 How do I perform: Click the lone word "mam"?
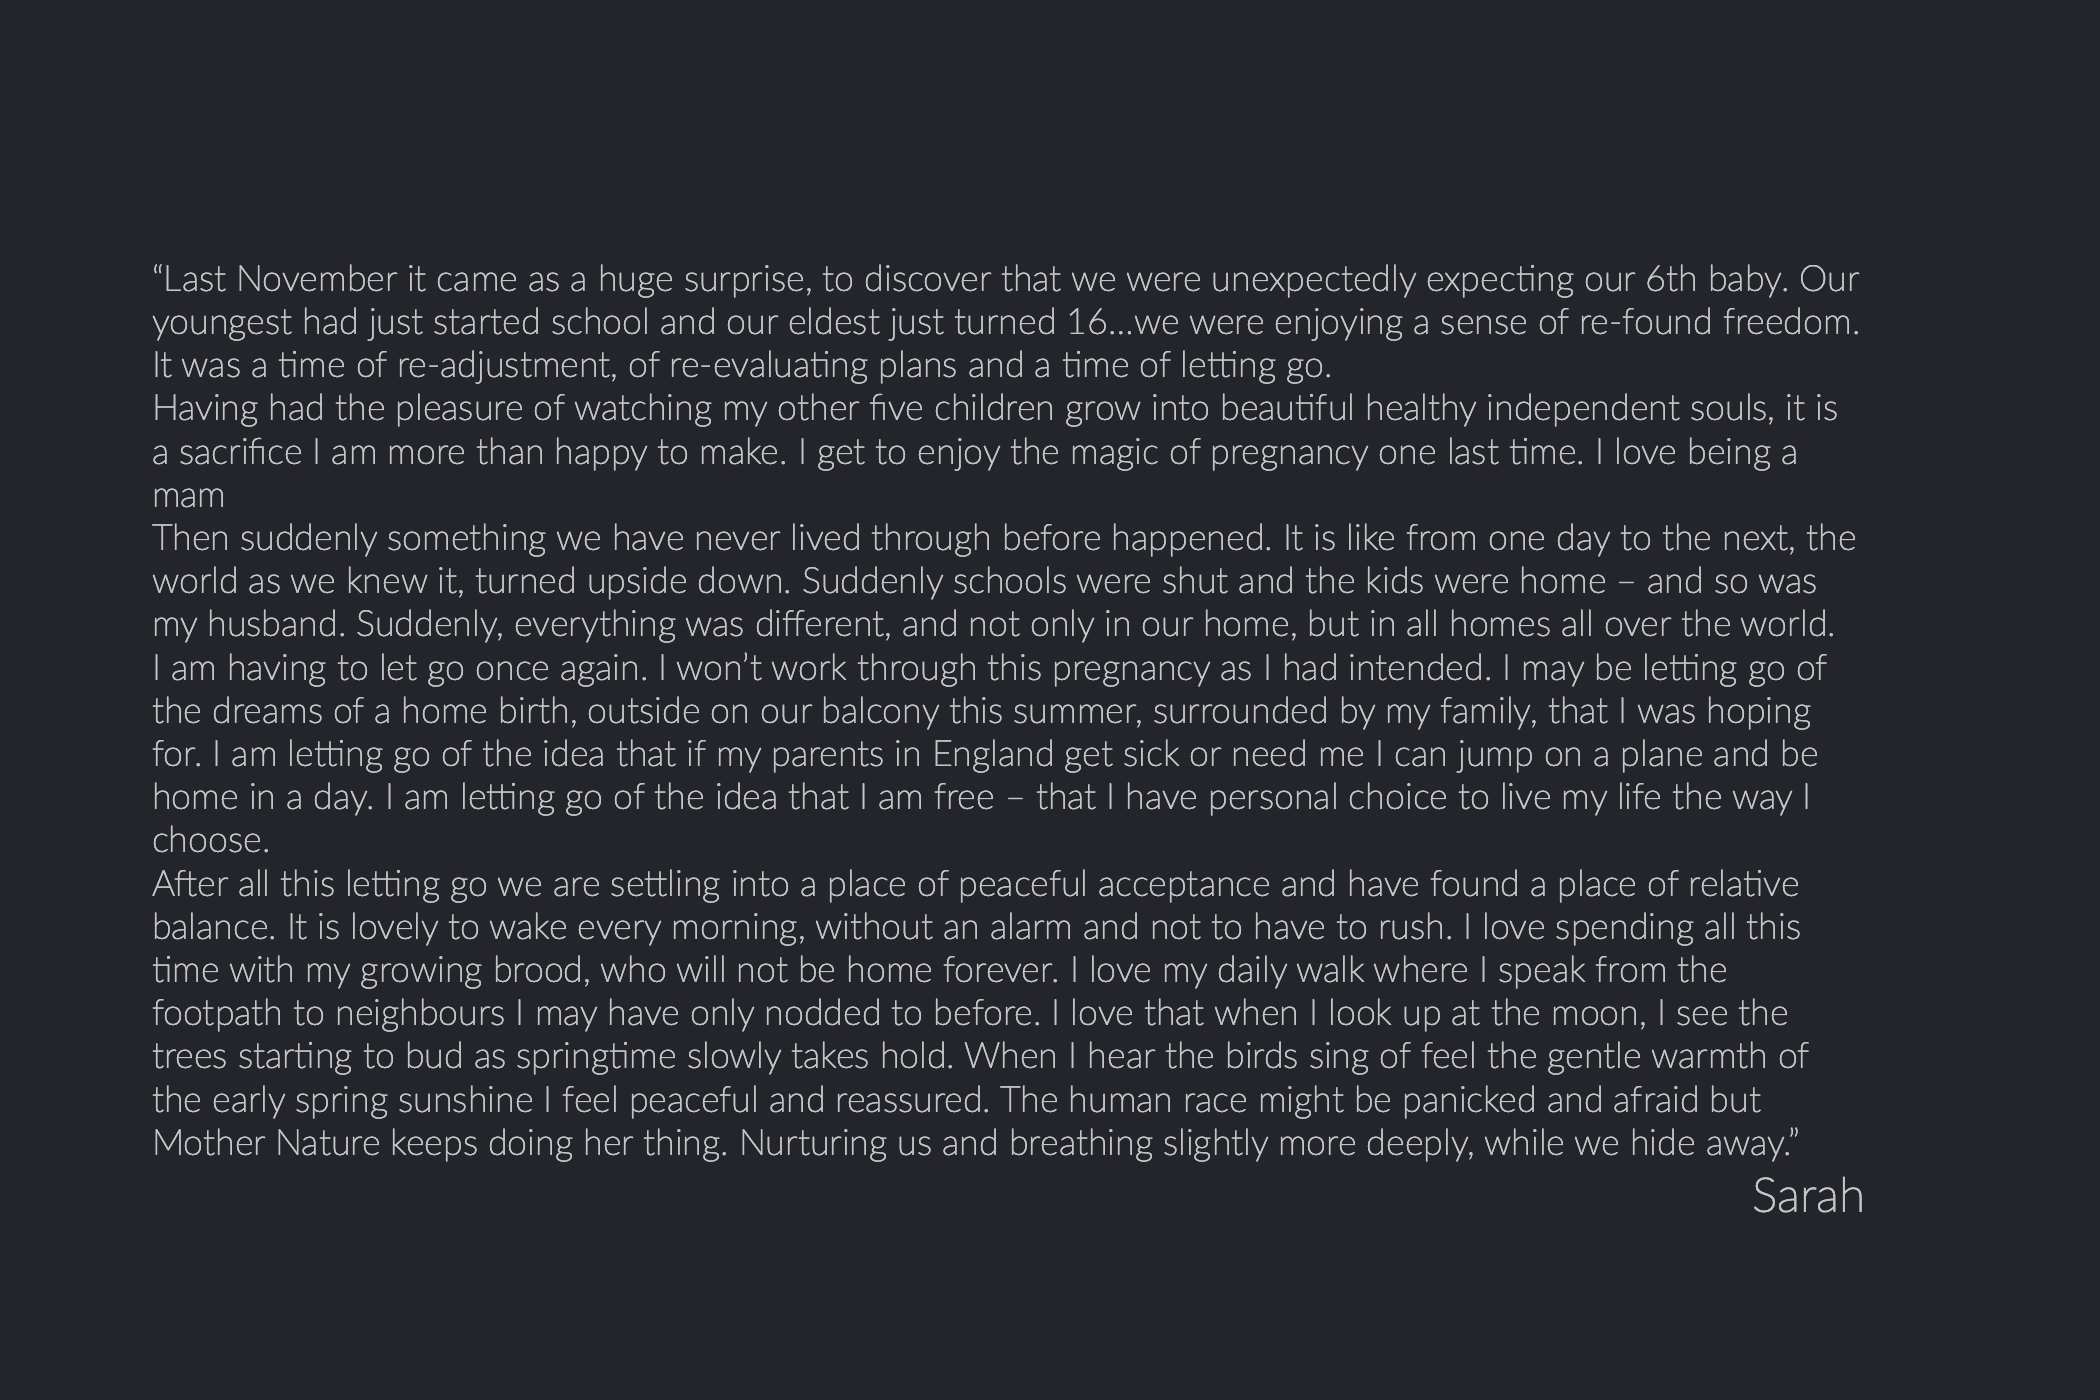tap(188, 496)
